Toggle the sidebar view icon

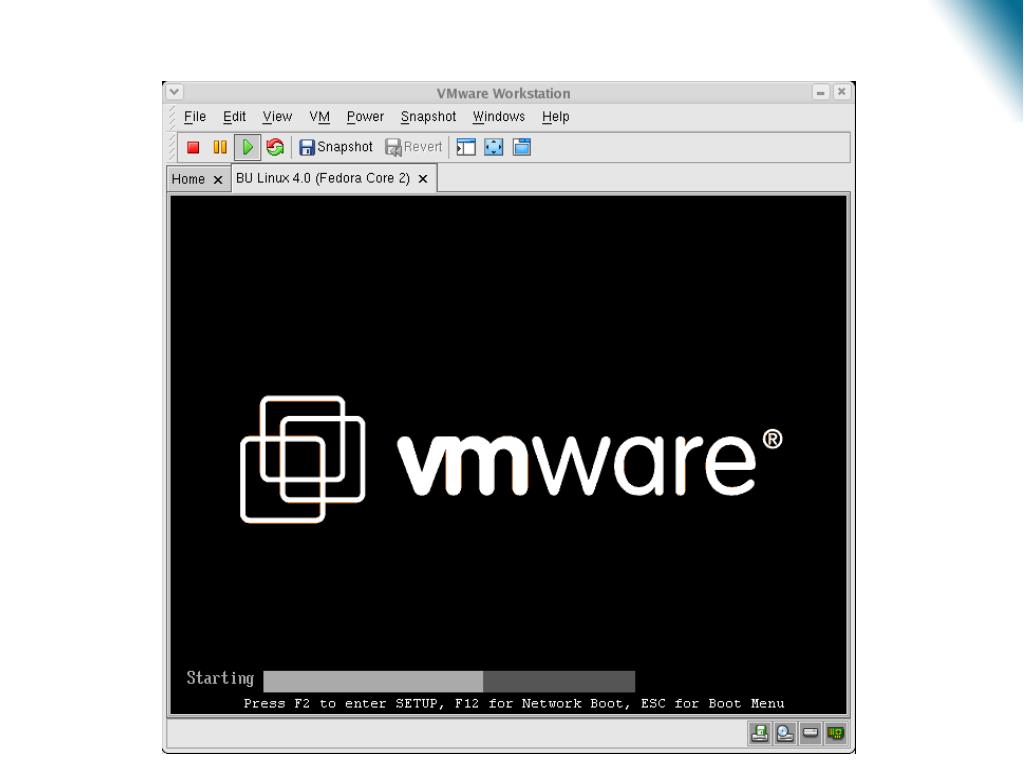point(466,148)
